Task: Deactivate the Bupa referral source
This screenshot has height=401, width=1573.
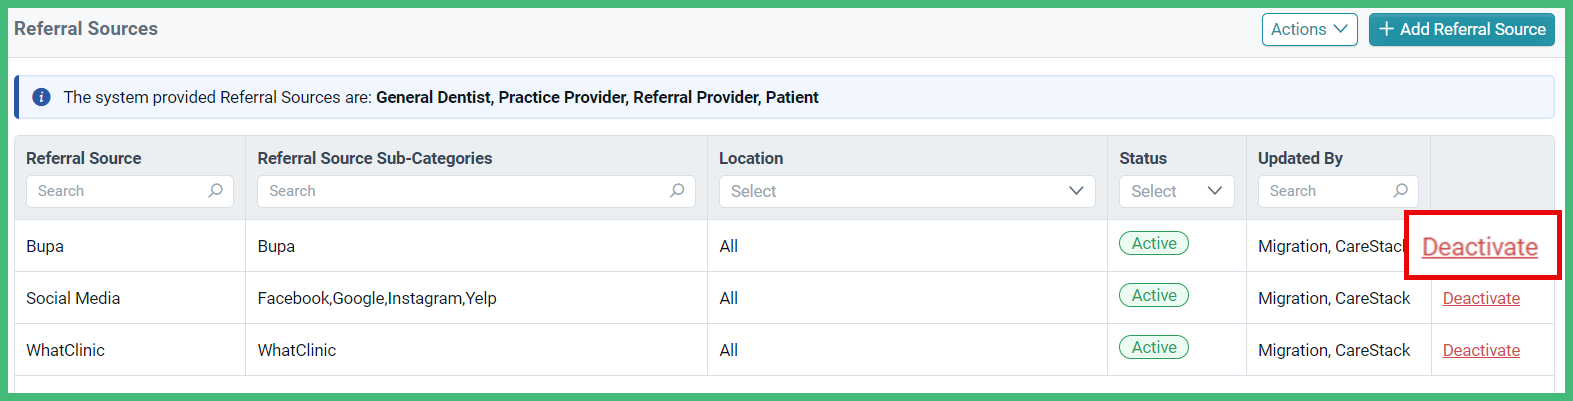Action: (1480, 247)
